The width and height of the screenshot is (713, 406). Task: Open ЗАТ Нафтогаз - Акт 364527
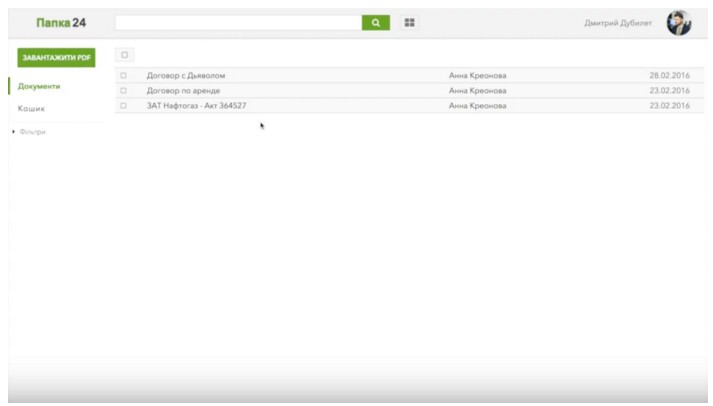(196, 105)
